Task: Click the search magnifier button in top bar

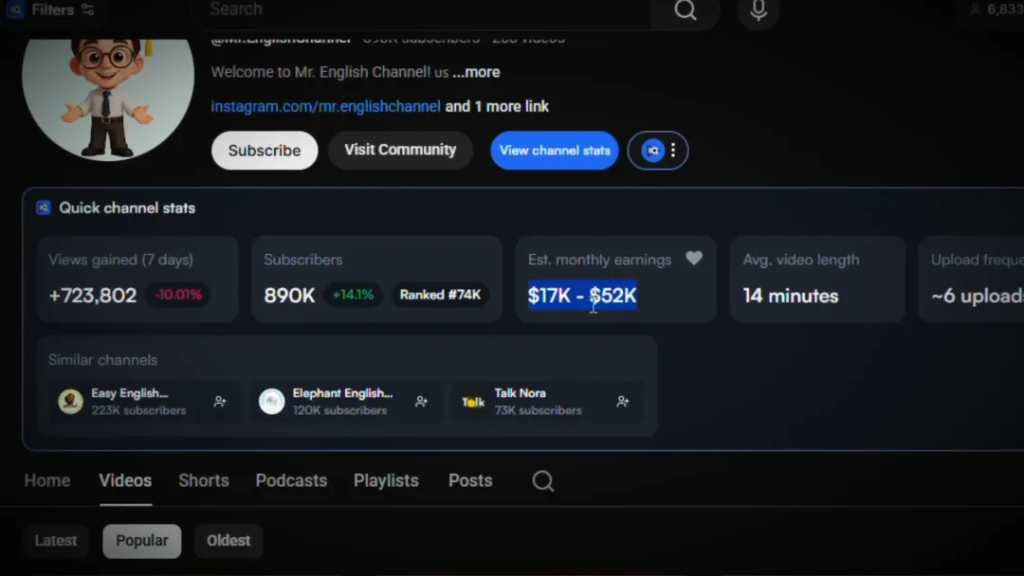Action: (685, 10)
